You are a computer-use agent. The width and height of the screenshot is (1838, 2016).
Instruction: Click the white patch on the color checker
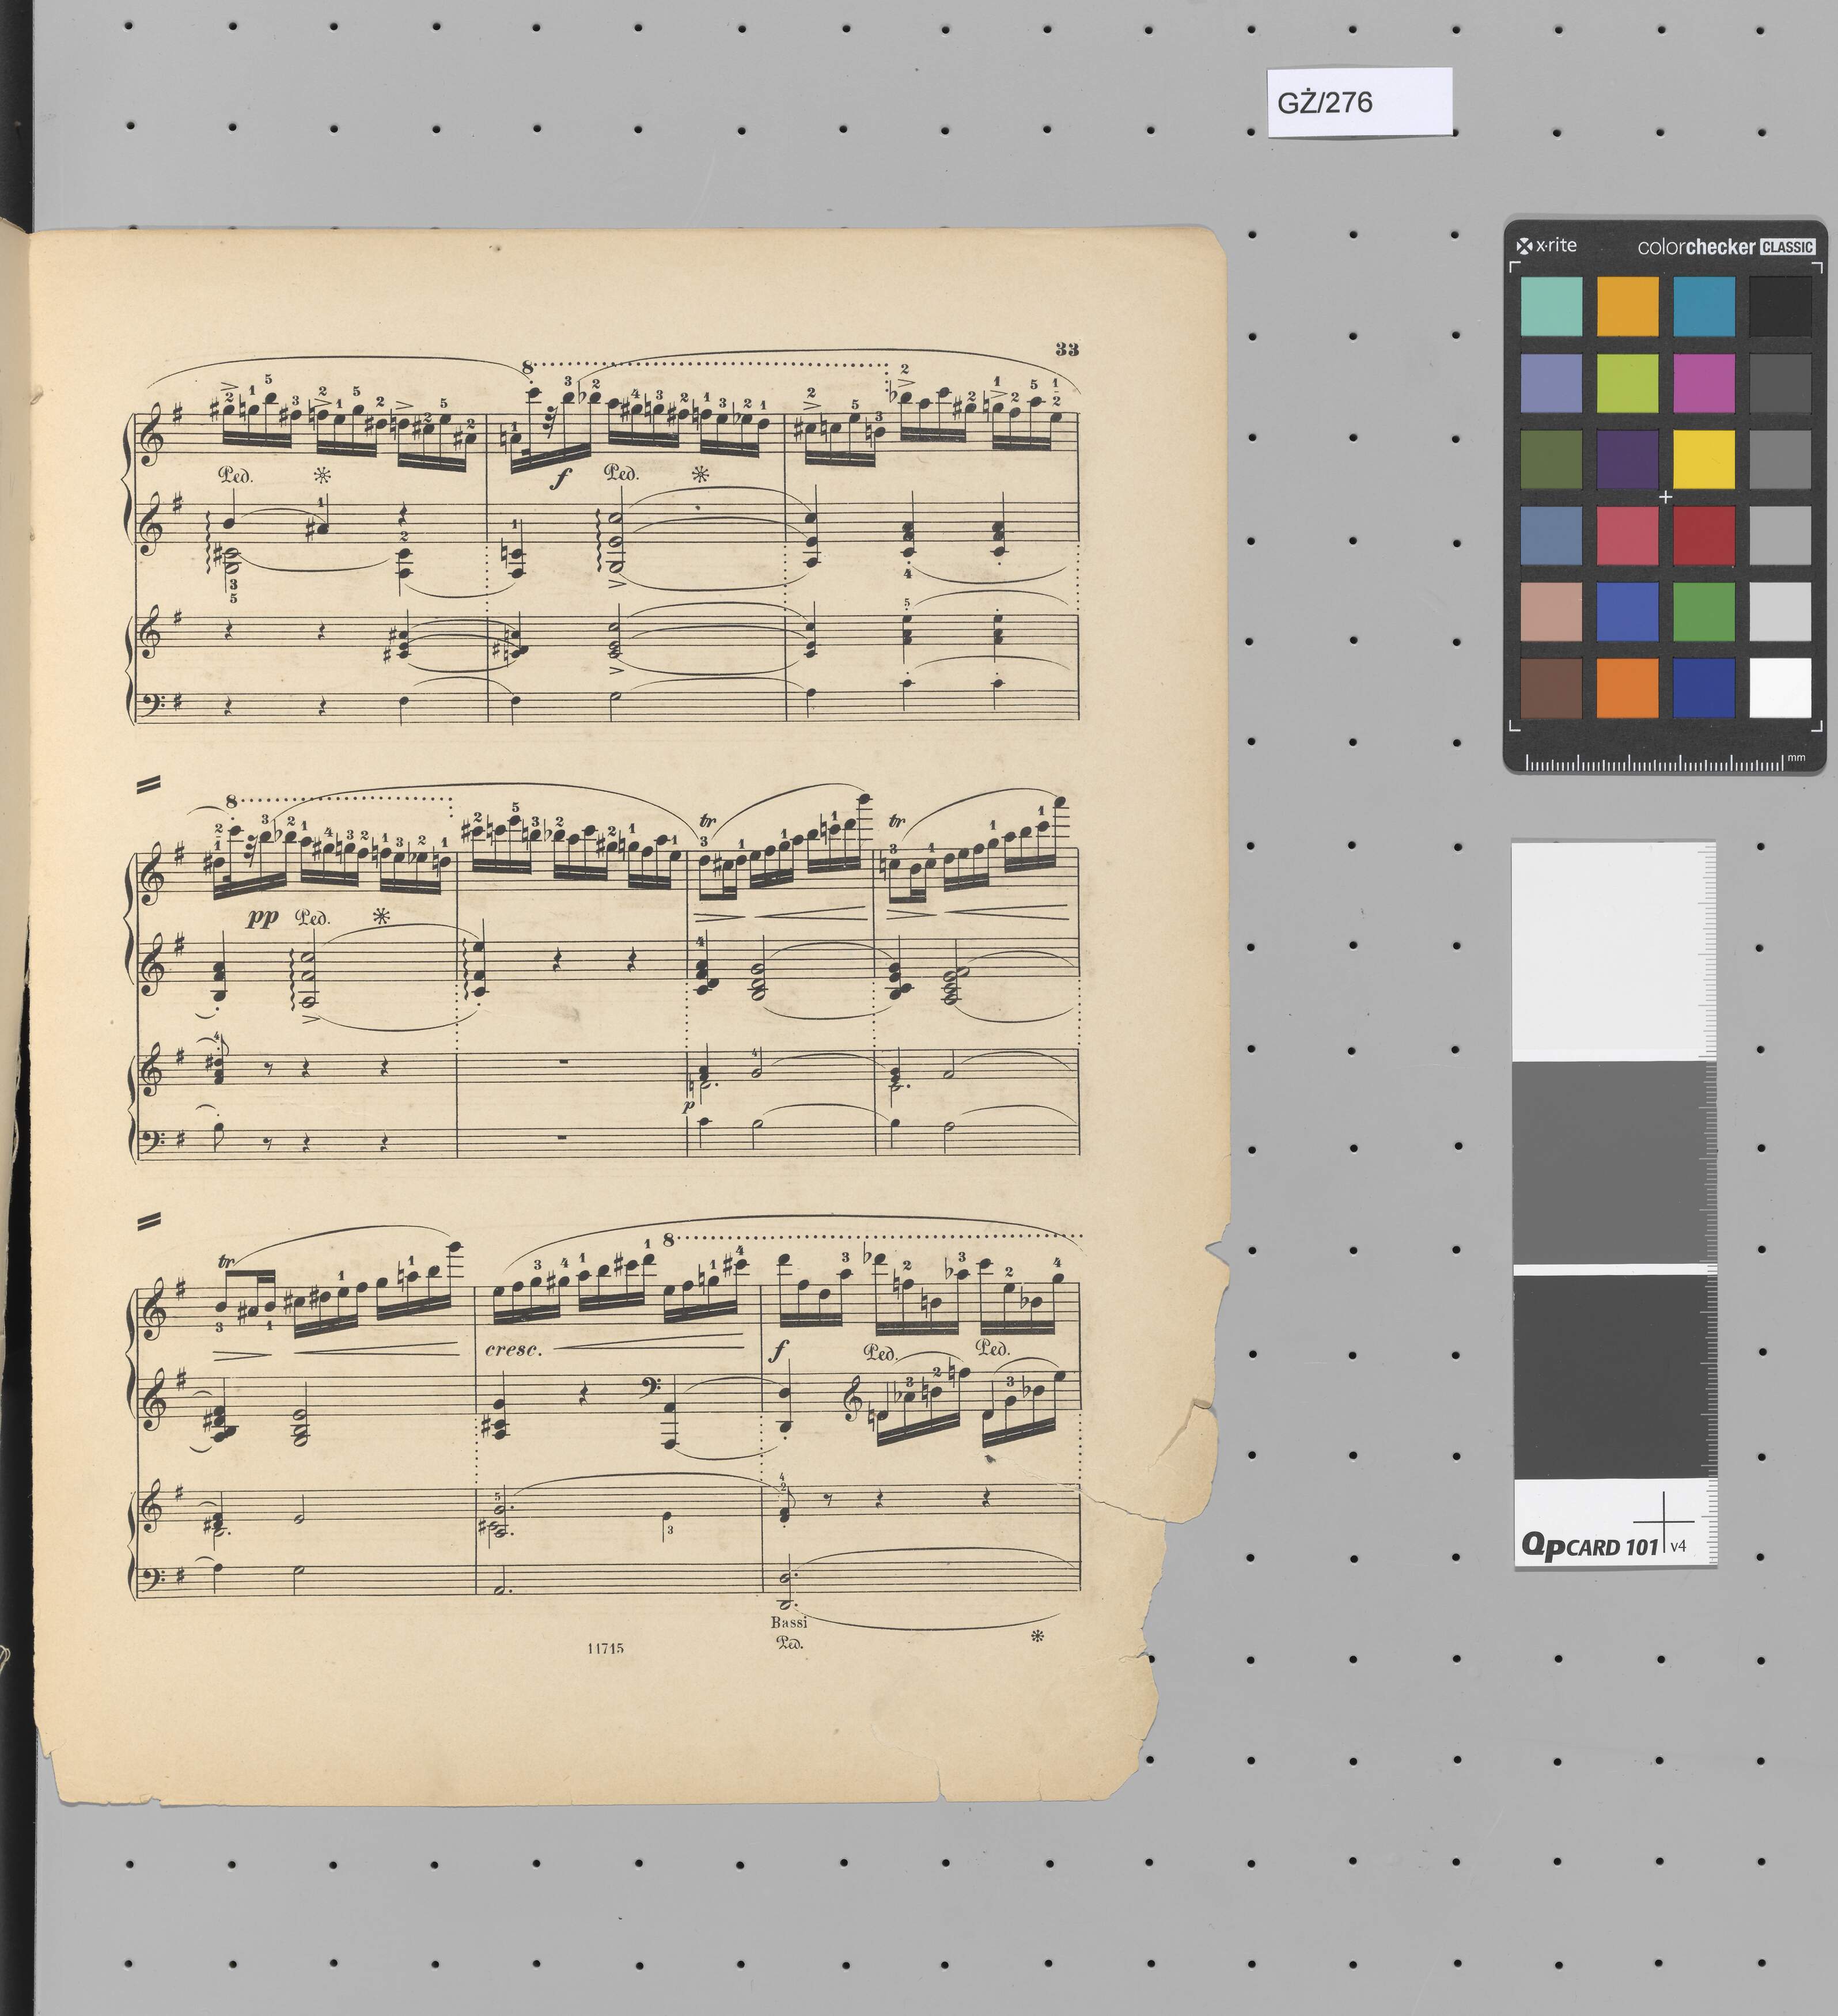click(x=1780, y=687)
